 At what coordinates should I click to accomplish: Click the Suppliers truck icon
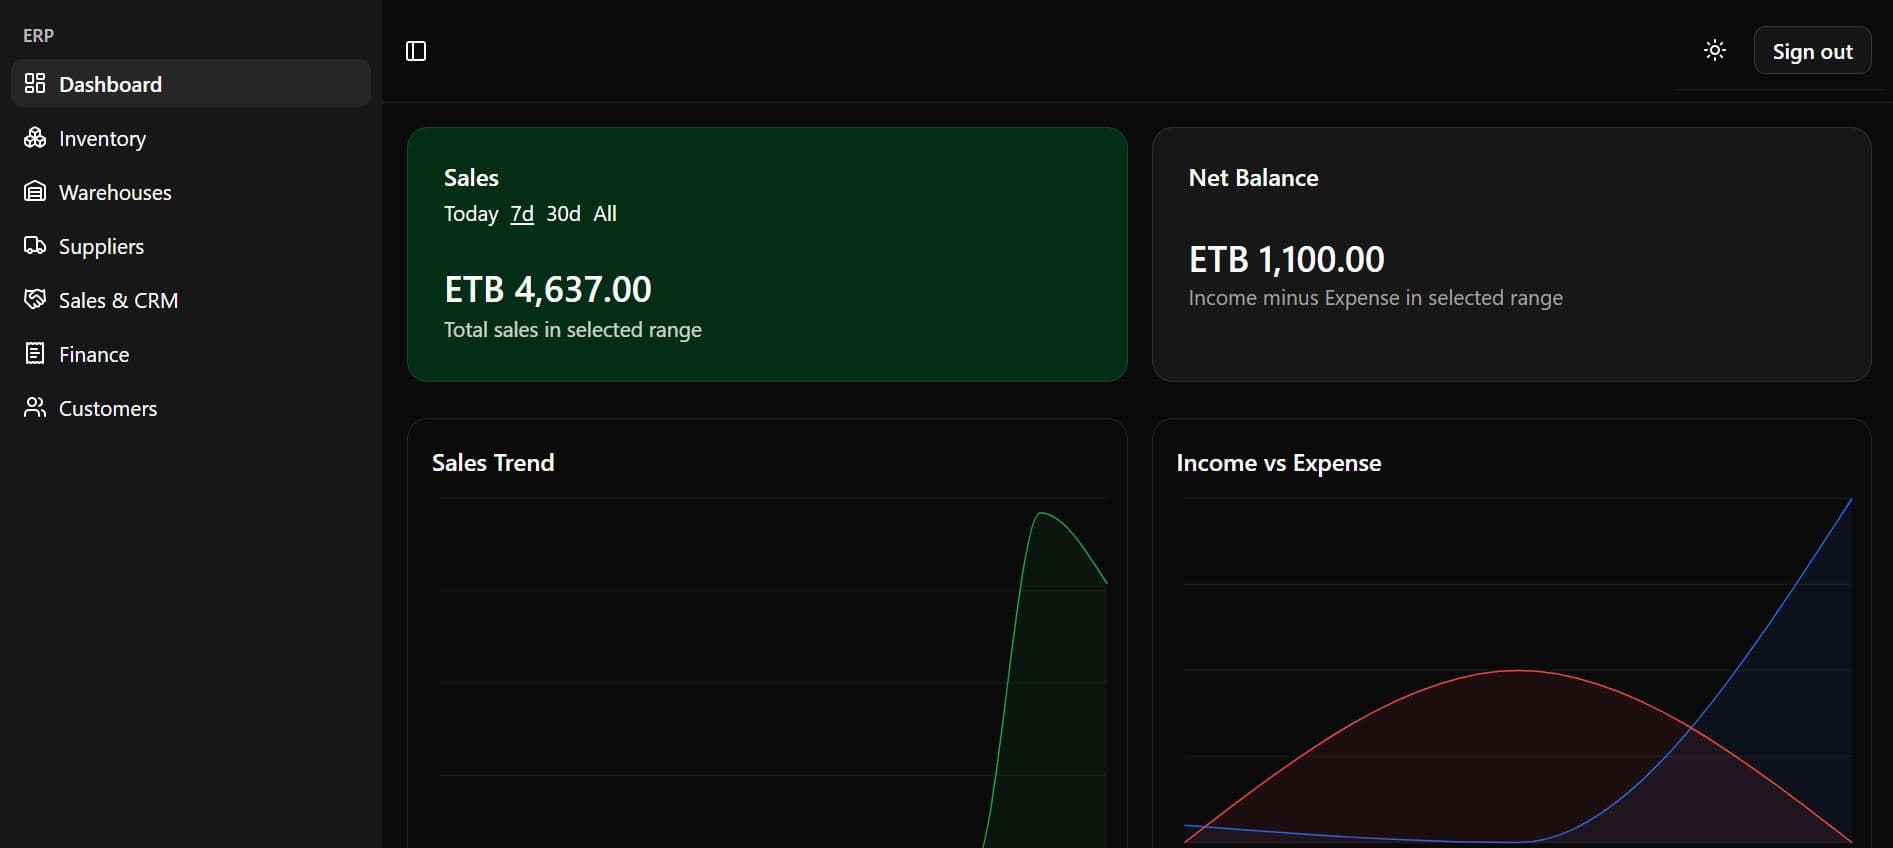[x=35, y=245]
